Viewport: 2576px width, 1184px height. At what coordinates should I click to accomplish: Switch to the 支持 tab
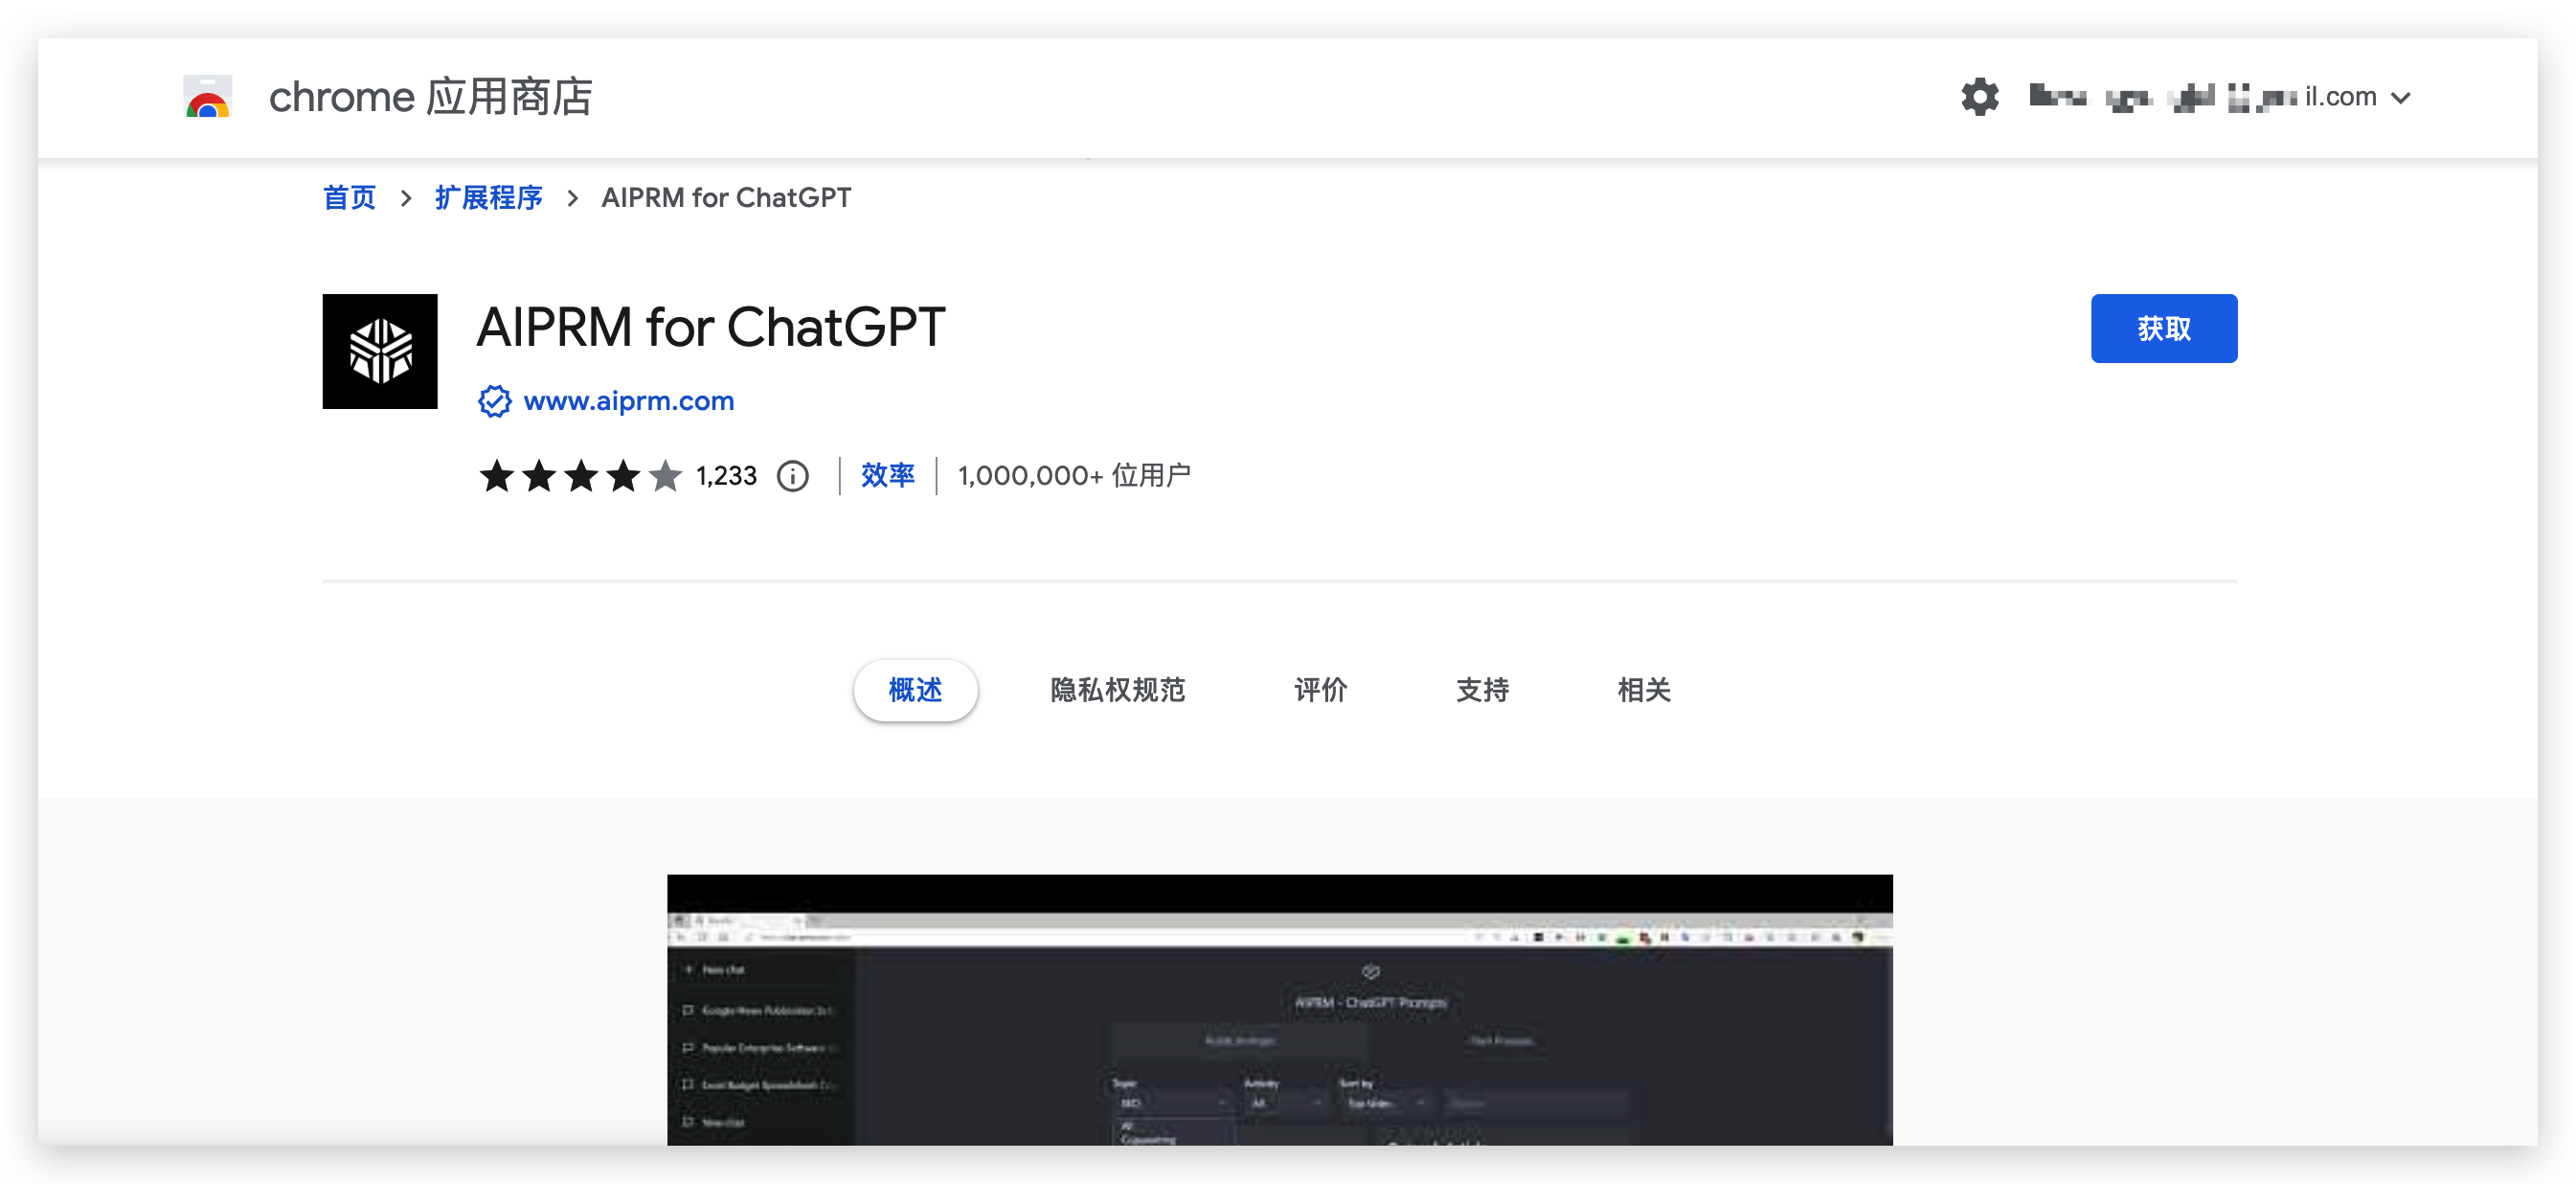[1483, 690]
